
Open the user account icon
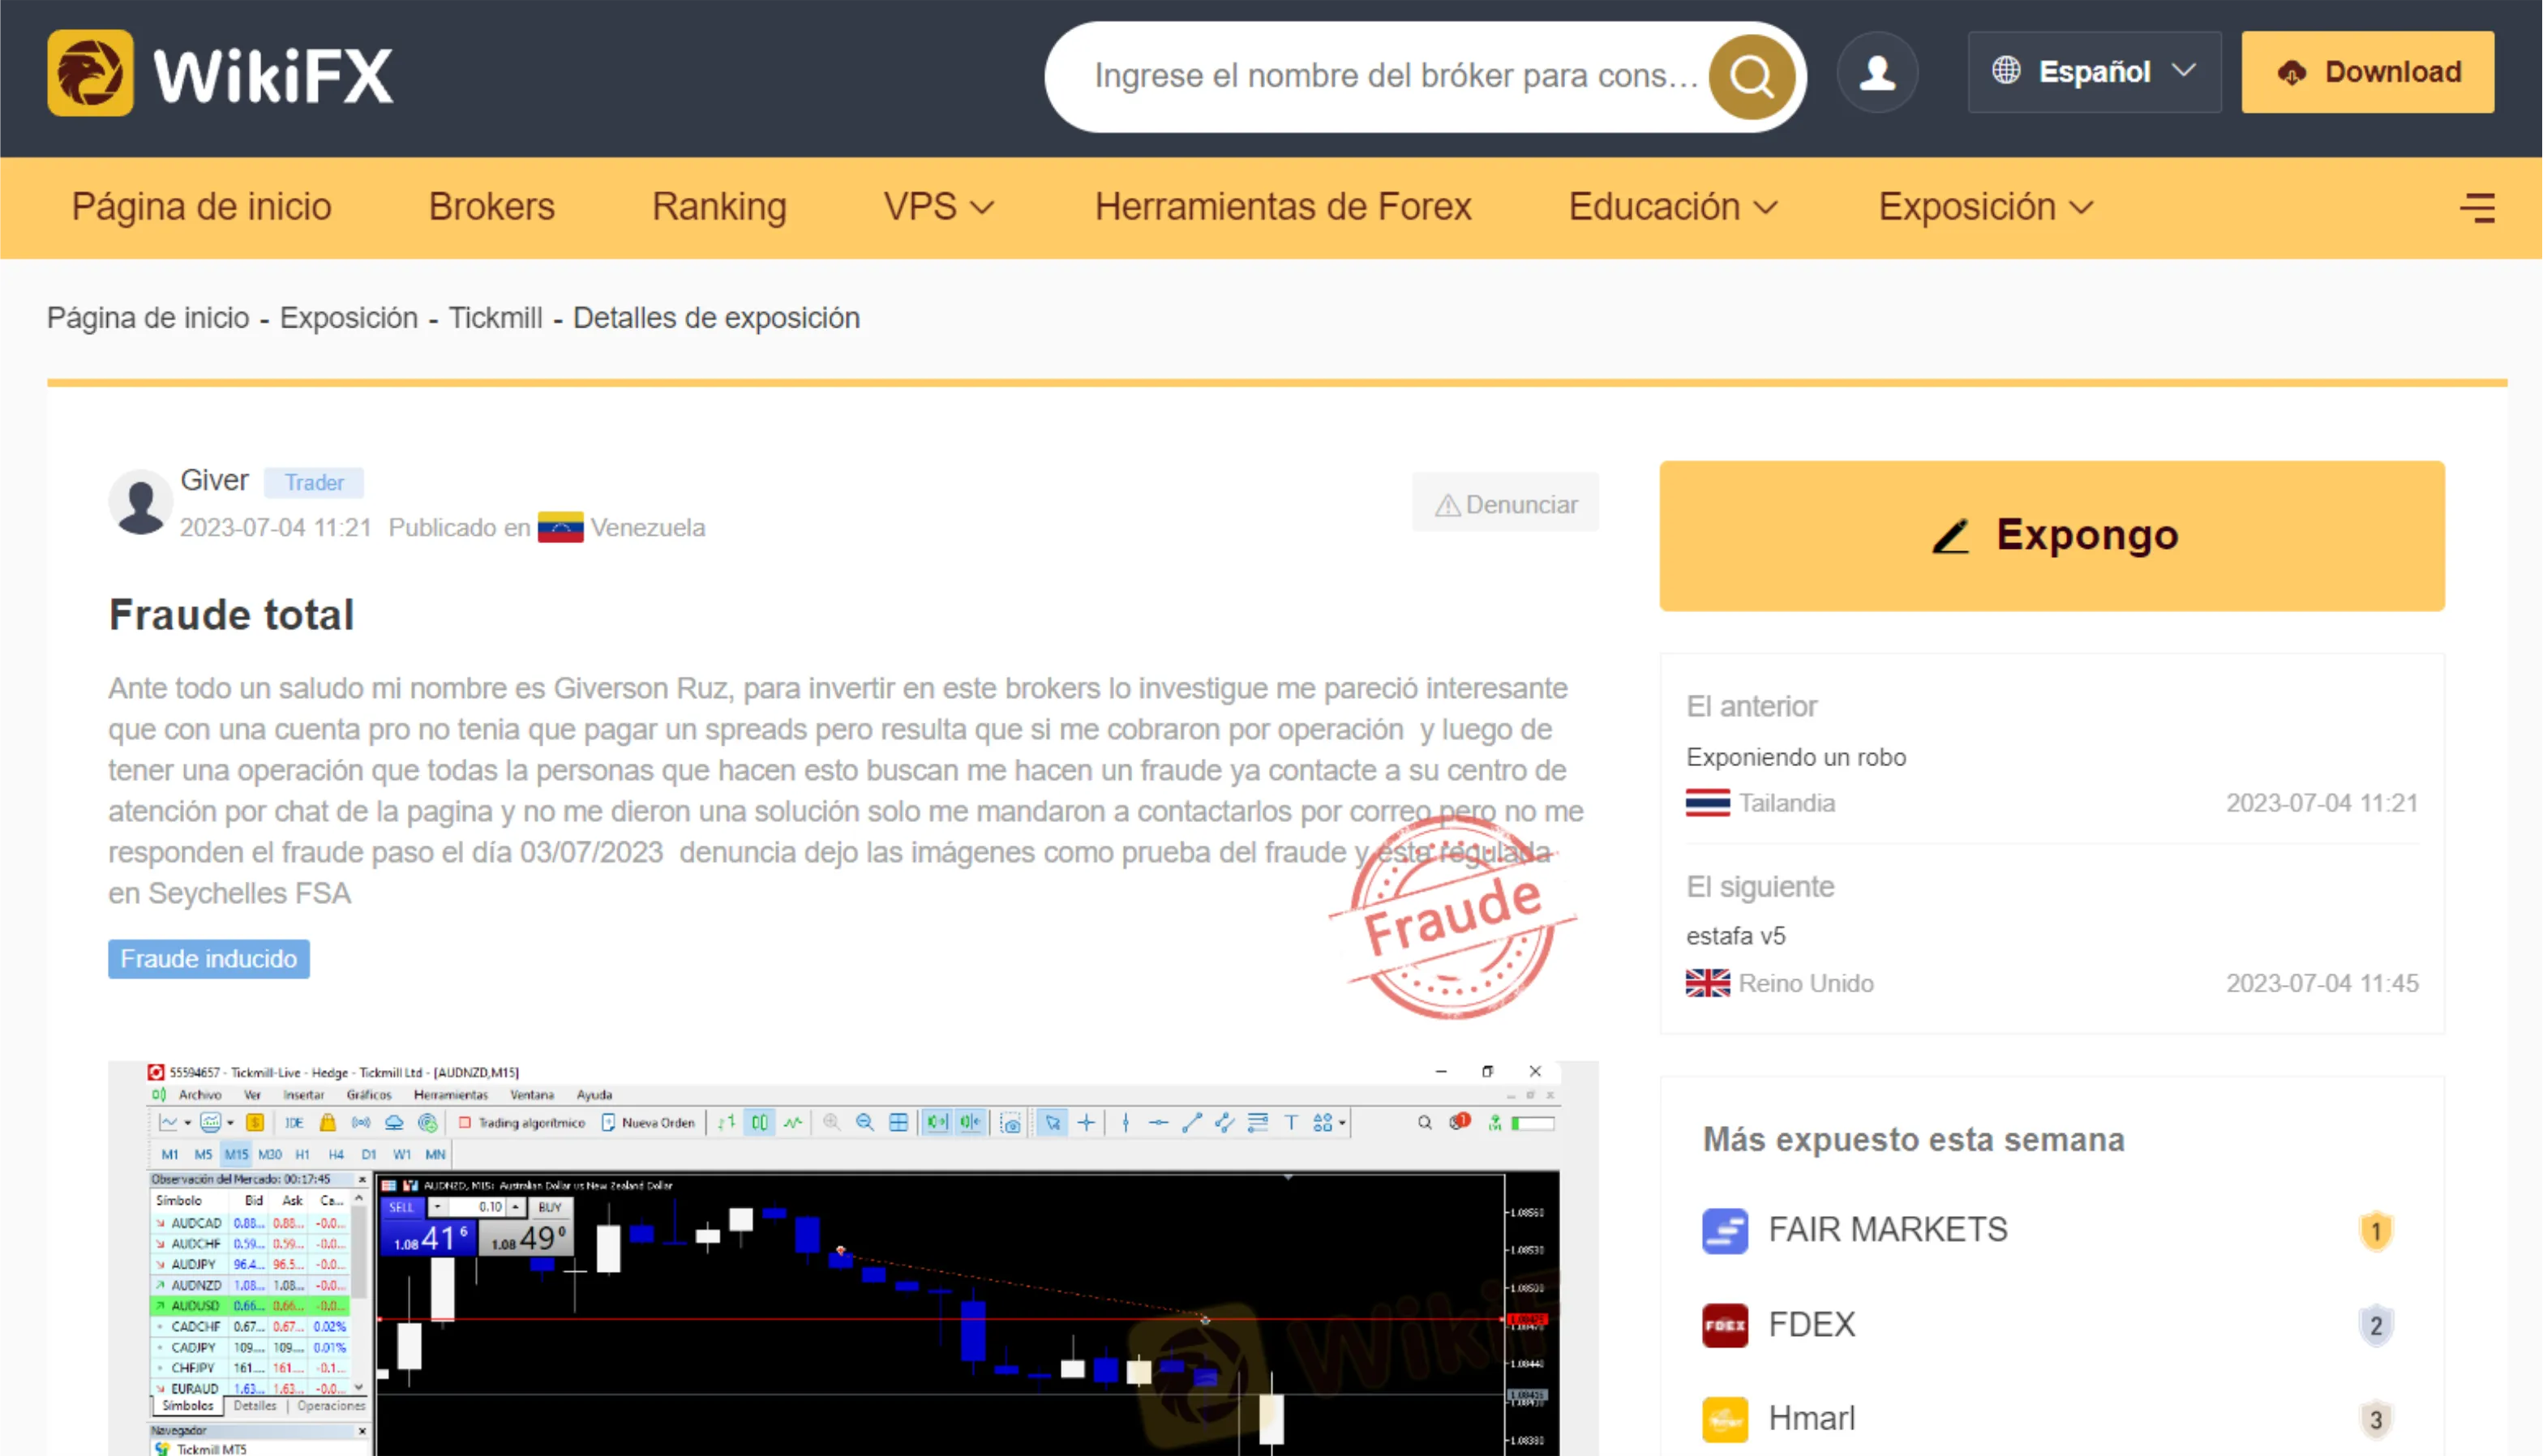[1877, 73]
